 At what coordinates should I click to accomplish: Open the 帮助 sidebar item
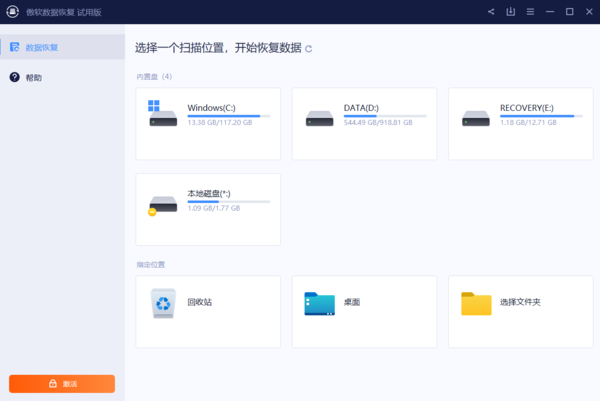[x=34, y=77]
